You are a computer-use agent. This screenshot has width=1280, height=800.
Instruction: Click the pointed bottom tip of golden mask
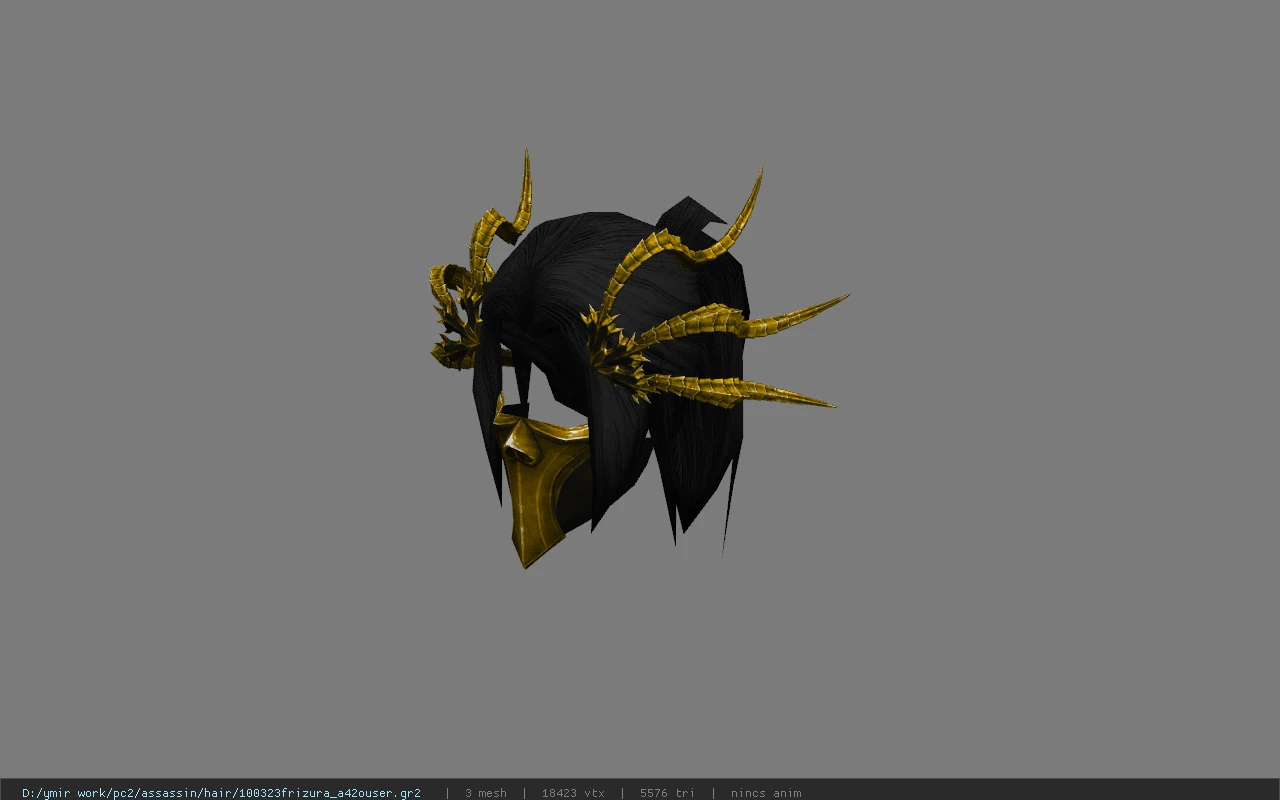pyautogui.click(x=526, y=561)
